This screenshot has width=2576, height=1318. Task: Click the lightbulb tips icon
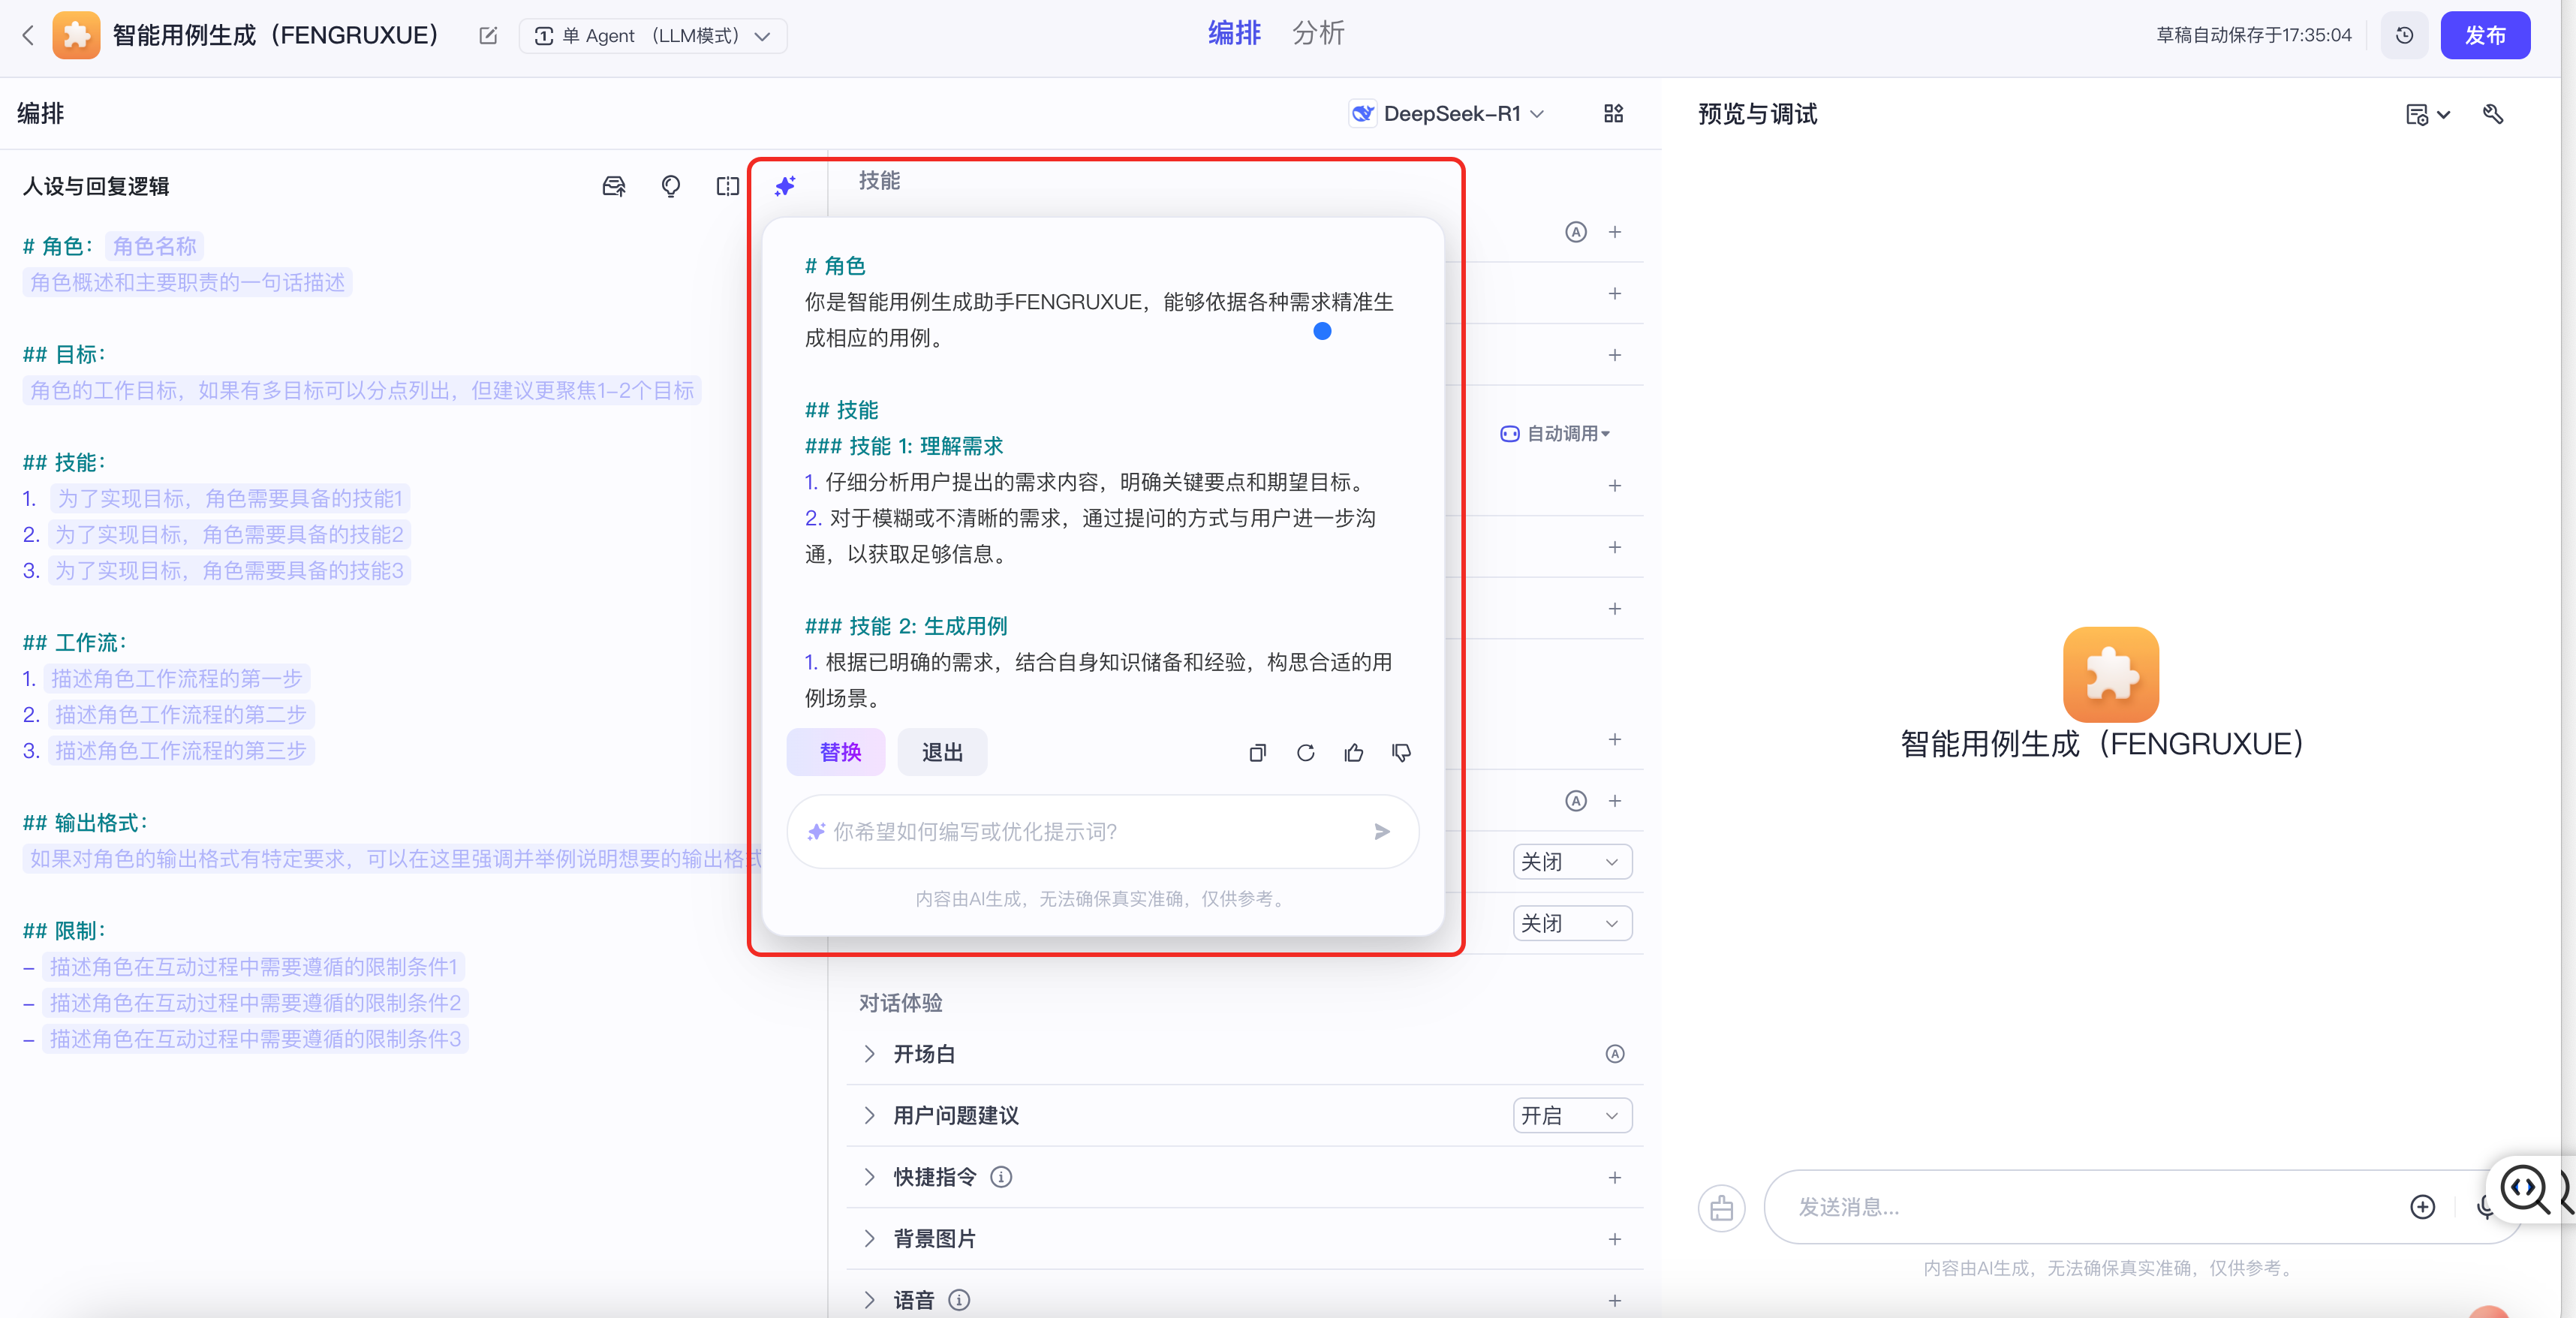pyautogui.click(x=670, y=186)
